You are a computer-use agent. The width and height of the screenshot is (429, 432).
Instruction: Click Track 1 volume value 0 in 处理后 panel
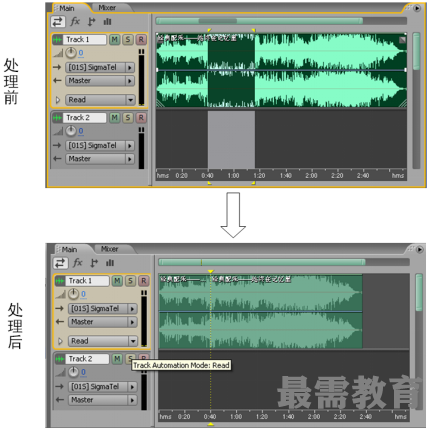point(83,294)
